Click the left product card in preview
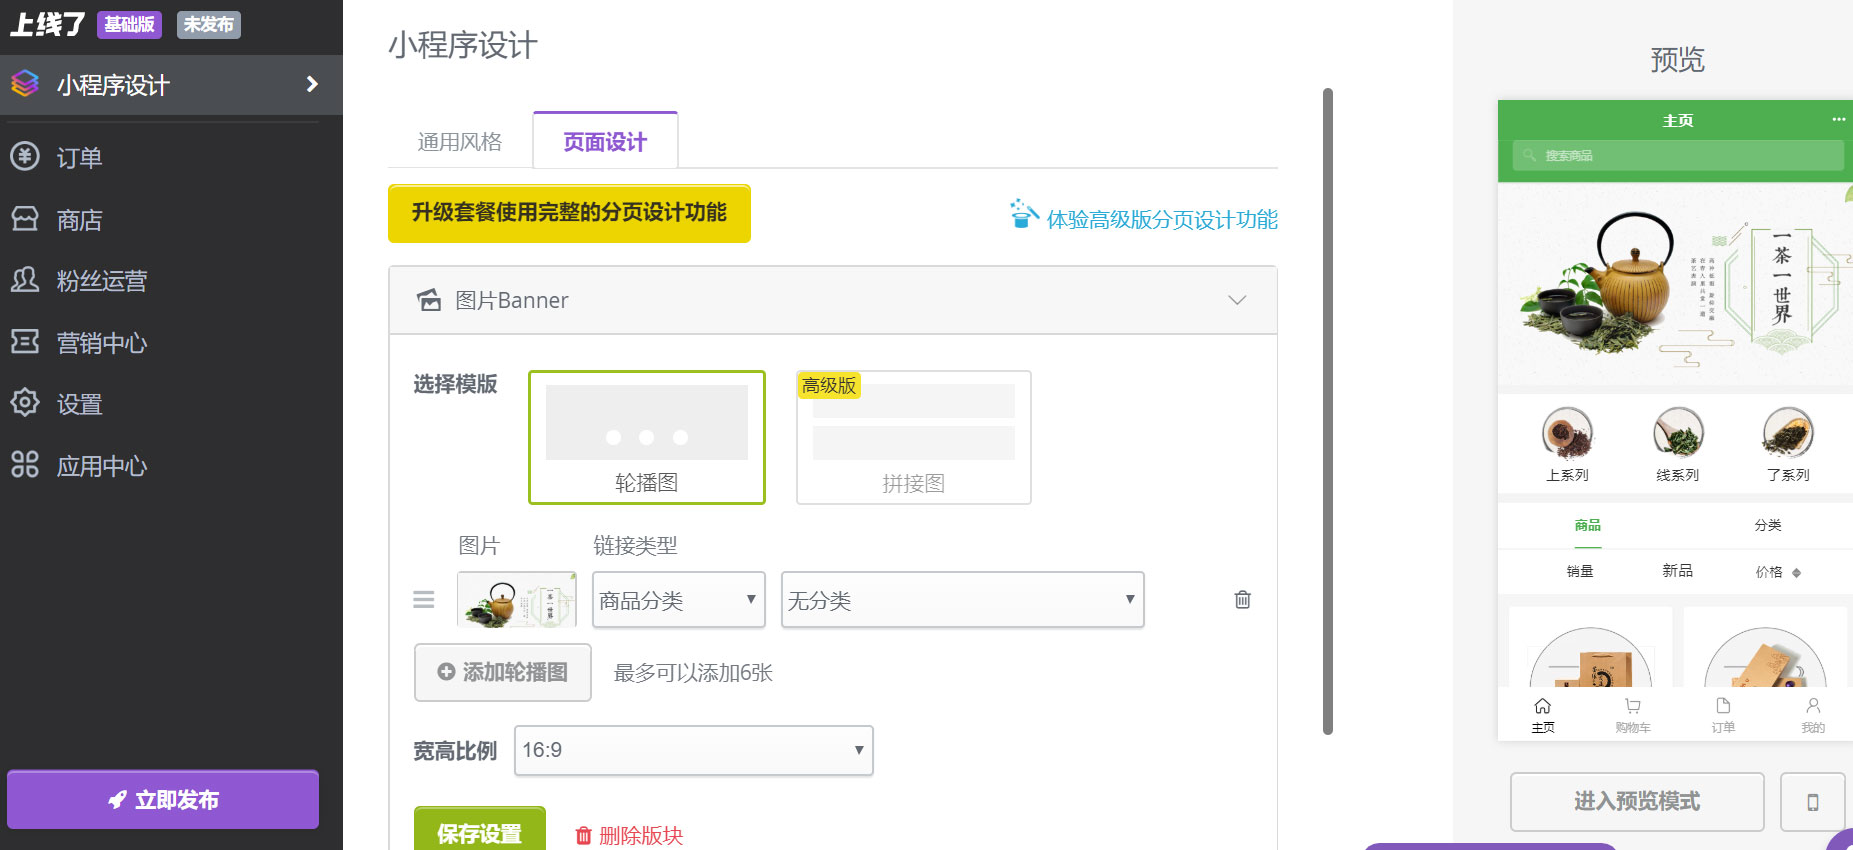This screenshot has height=850, width=1853. click(x=1590, y=647)
